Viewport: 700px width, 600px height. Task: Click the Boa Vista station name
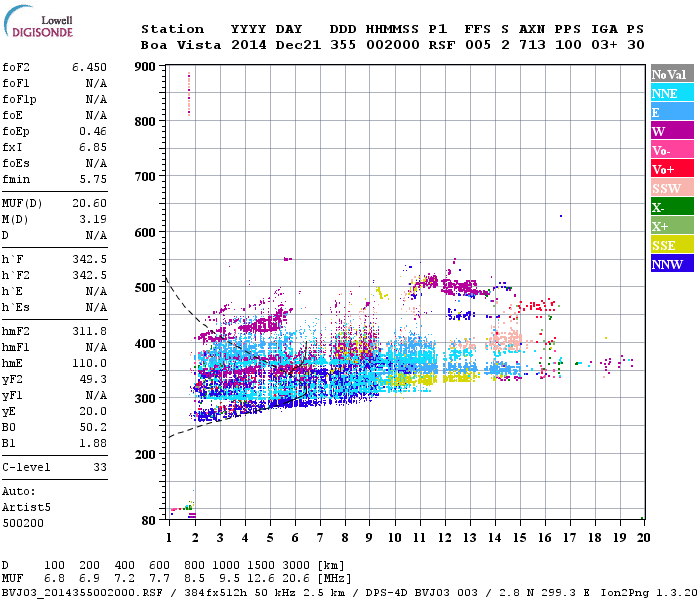pos(181,45)
